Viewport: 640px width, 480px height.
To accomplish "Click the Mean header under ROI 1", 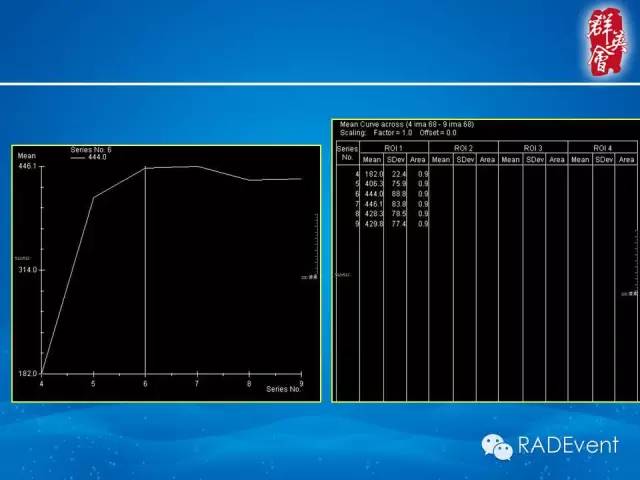I will [372, 159].
